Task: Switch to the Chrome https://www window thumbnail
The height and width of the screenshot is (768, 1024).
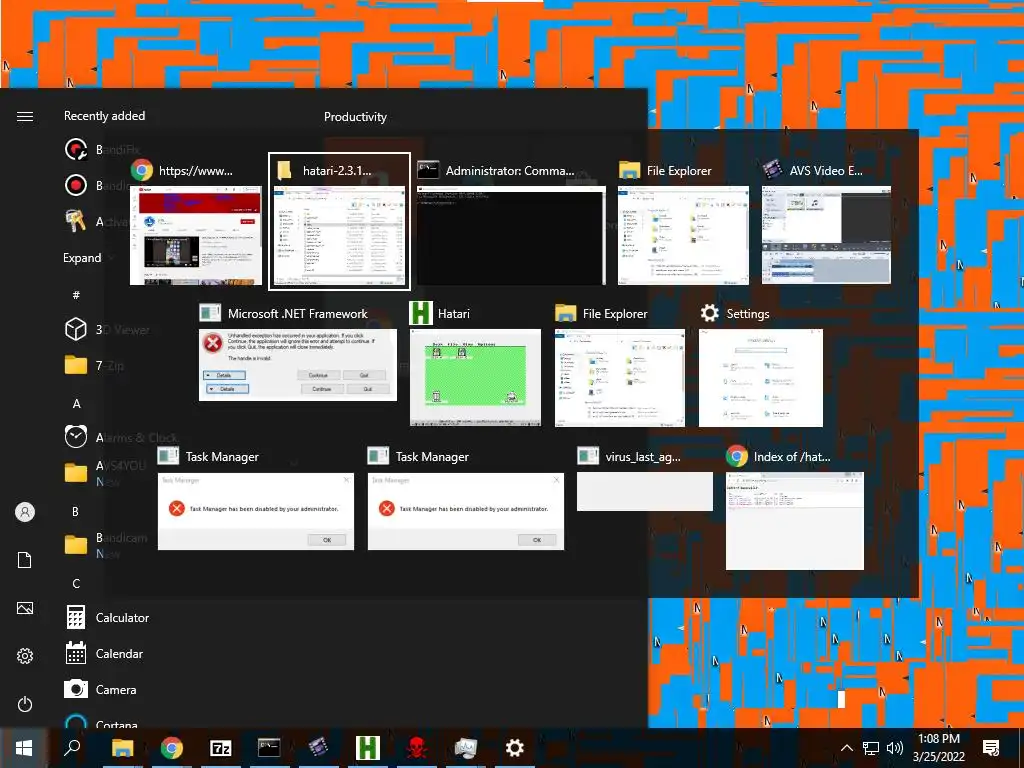Action: [196, 235]
